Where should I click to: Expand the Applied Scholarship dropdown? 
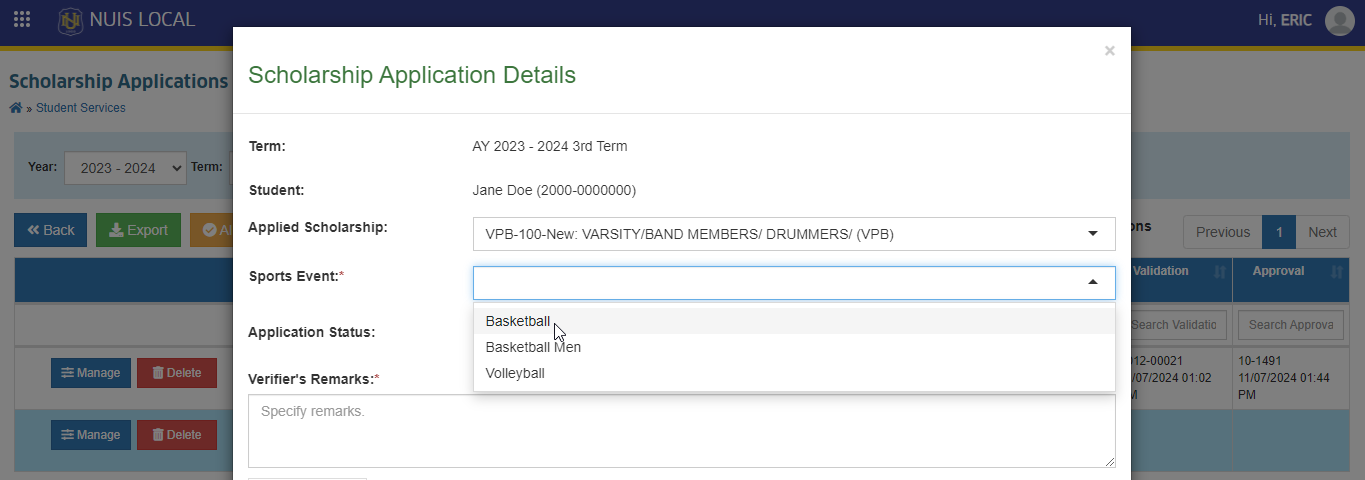click(794, 234)
